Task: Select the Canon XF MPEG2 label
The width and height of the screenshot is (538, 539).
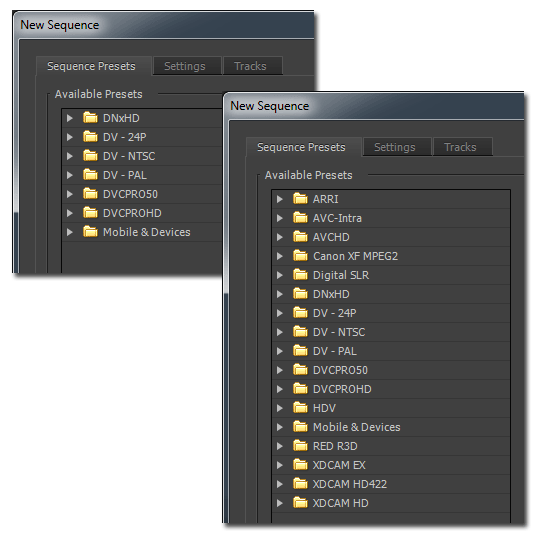Action: pyautogui.click(x=355, y=256)
